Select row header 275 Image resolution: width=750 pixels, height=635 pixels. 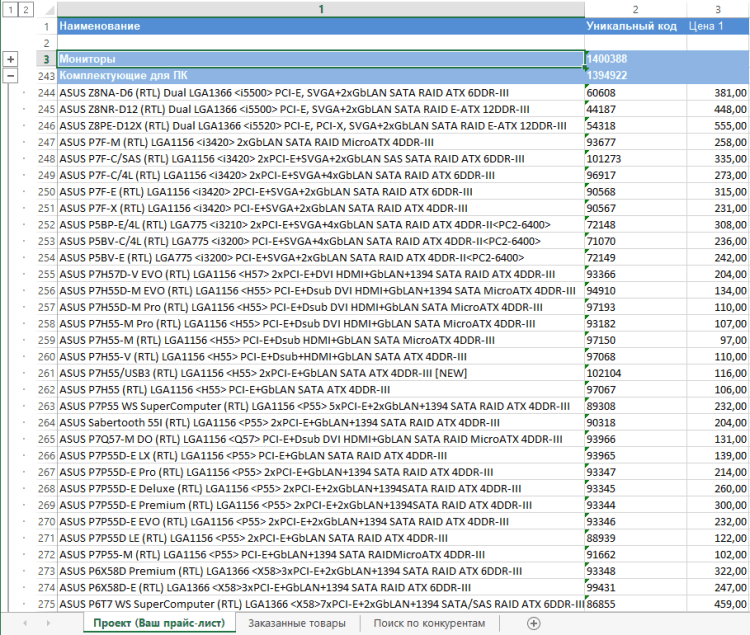coord(47,604)
